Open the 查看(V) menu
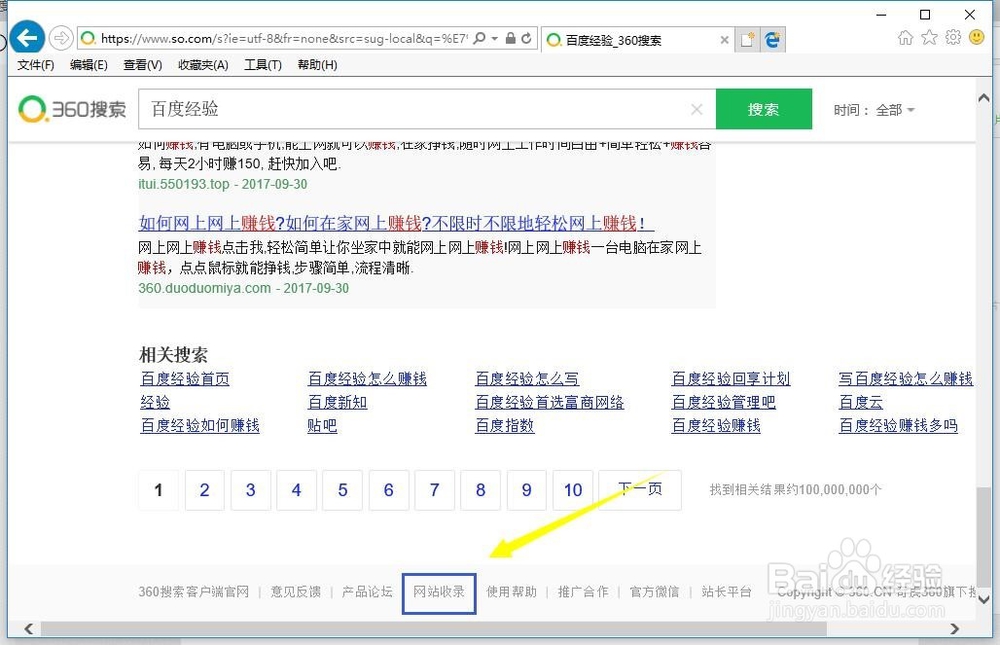 142,64
